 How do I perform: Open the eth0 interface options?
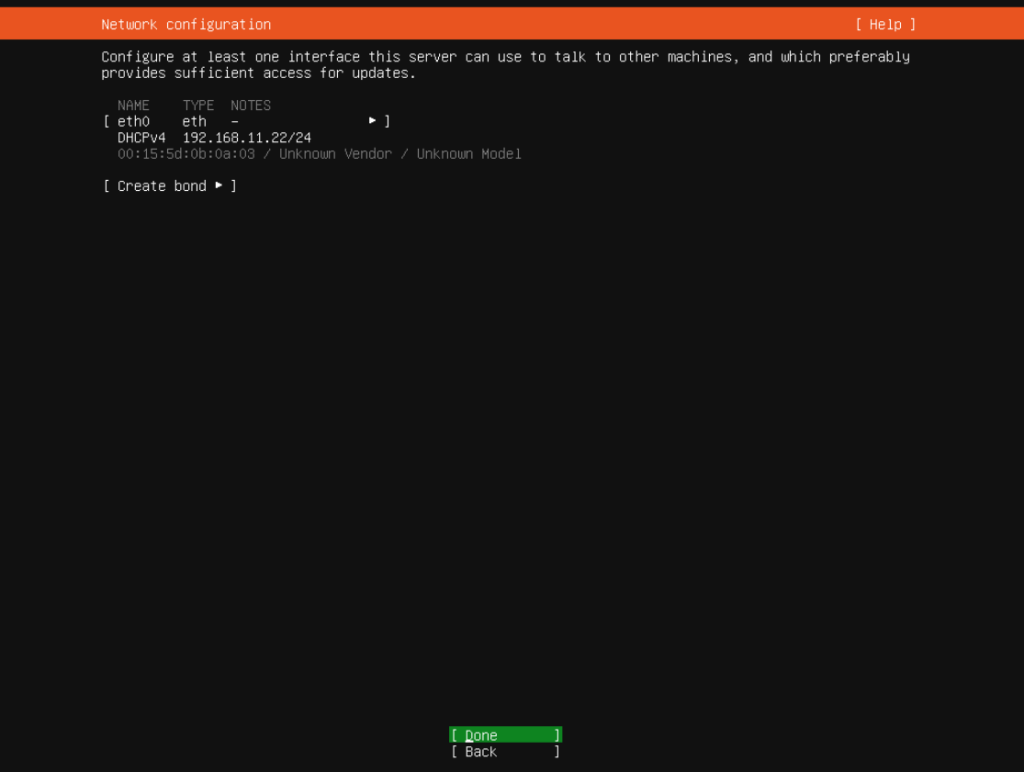click(133, 121)
